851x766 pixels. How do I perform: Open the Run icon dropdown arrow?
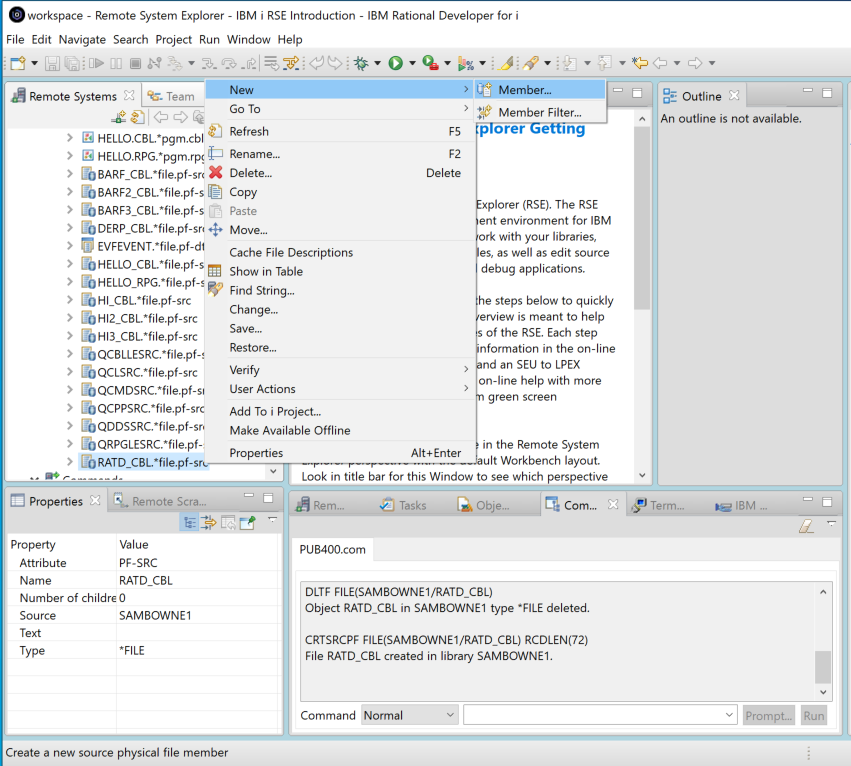(x=412, y=64)
